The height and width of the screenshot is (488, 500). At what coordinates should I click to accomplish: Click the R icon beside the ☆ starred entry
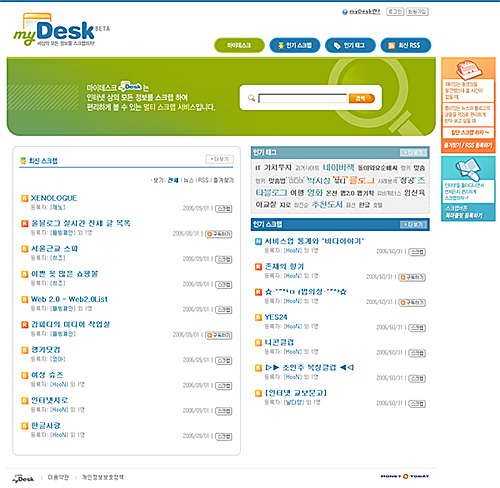click(x=258, y=292)
